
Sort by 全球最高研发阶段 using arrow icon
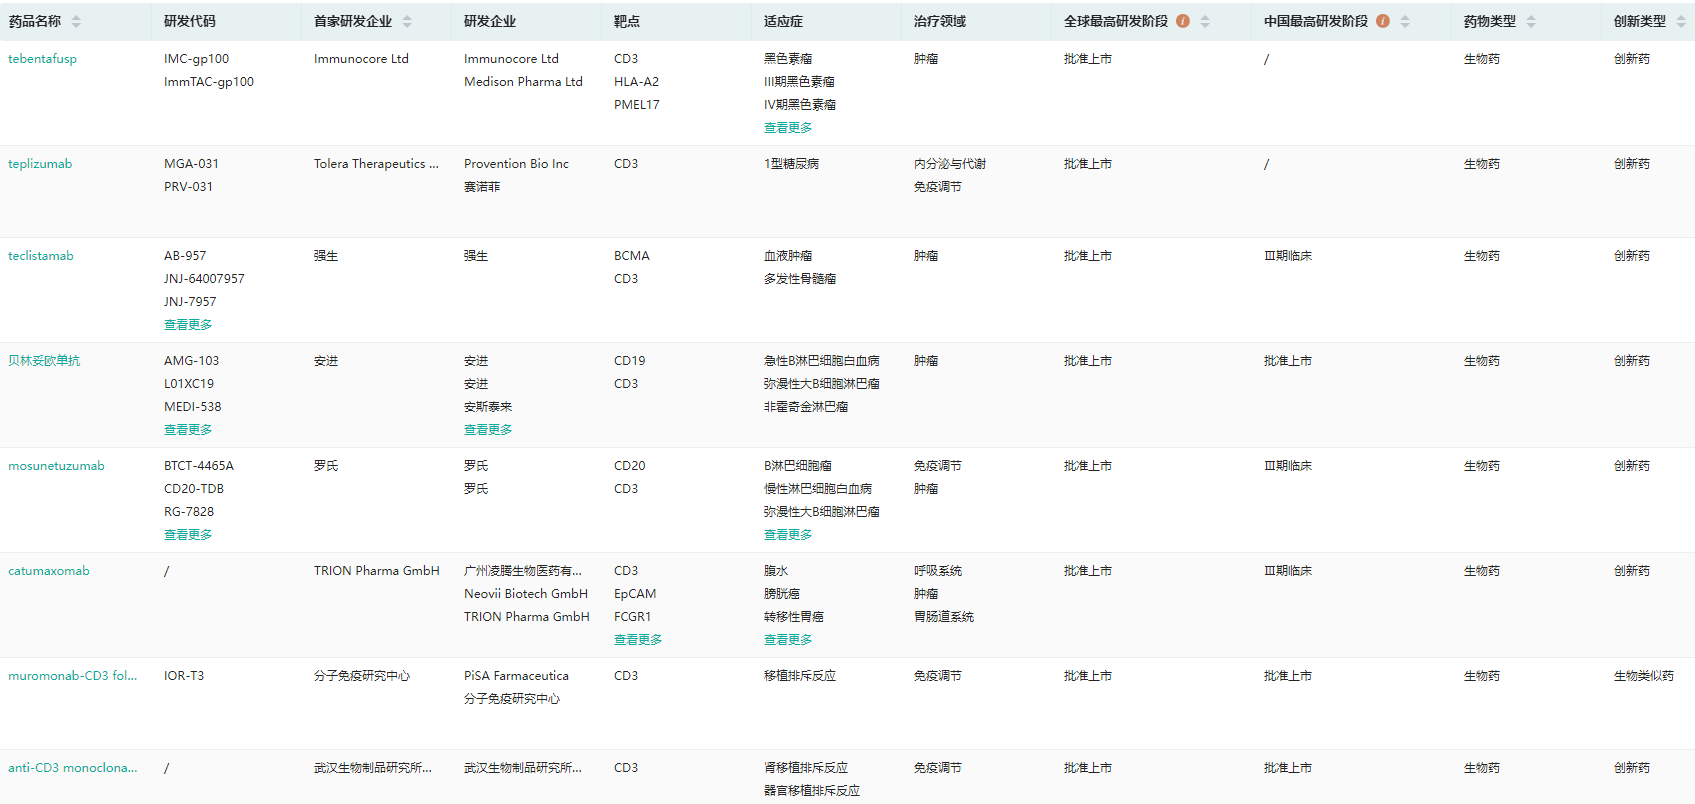point(1205,21)
